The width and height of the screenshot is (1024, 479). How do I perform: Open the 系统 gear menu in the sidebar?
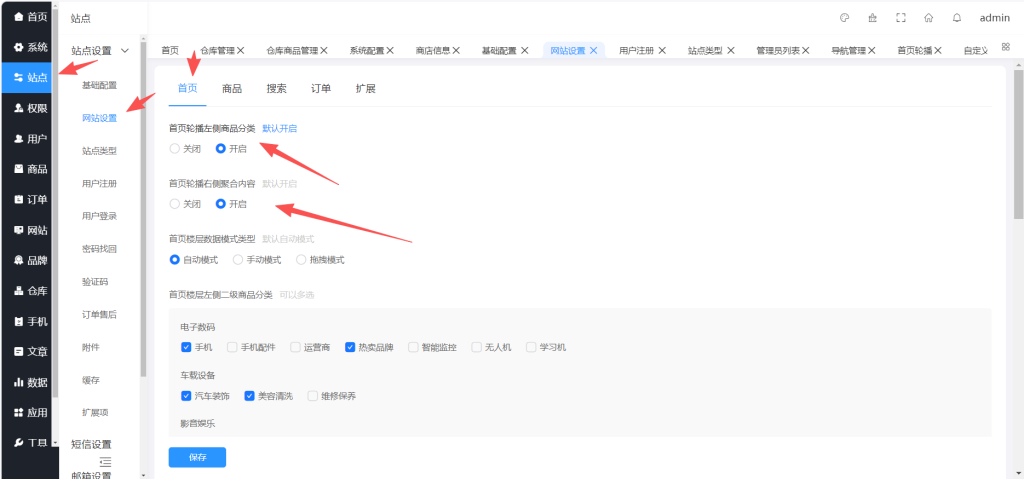pyautogui.click(x=29, y=47)
